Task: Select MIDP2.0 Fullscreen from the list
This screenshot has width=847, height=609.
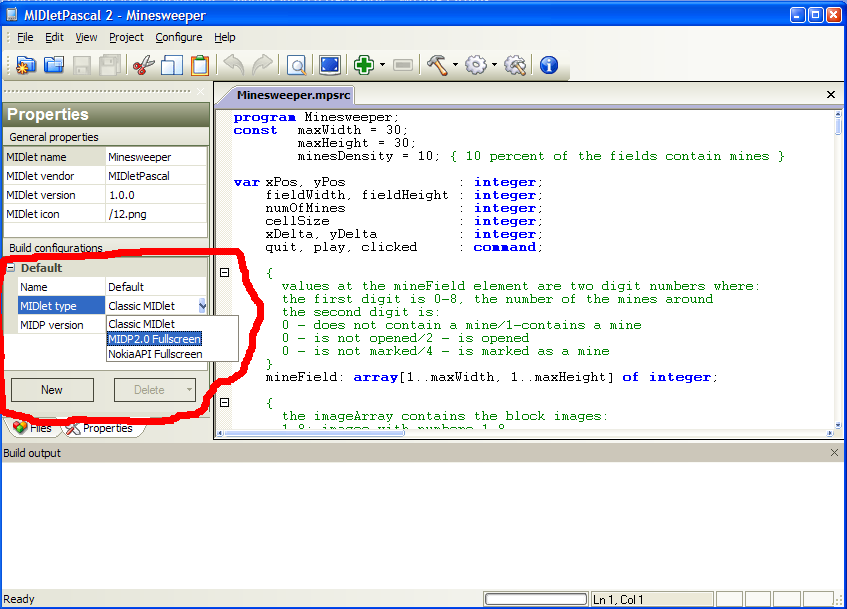Action: coord(154,339)
